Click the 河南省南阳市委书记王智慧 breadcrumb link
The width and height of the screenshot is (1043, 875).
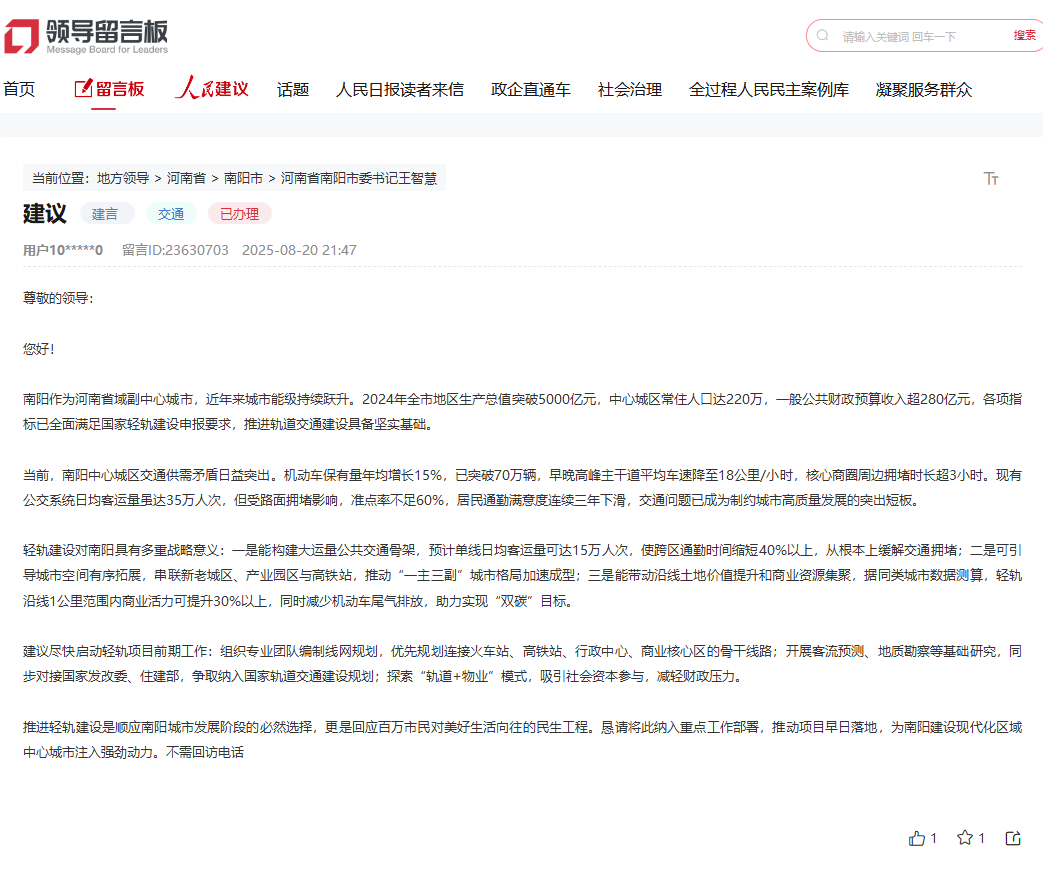click(x=360, y=177)
